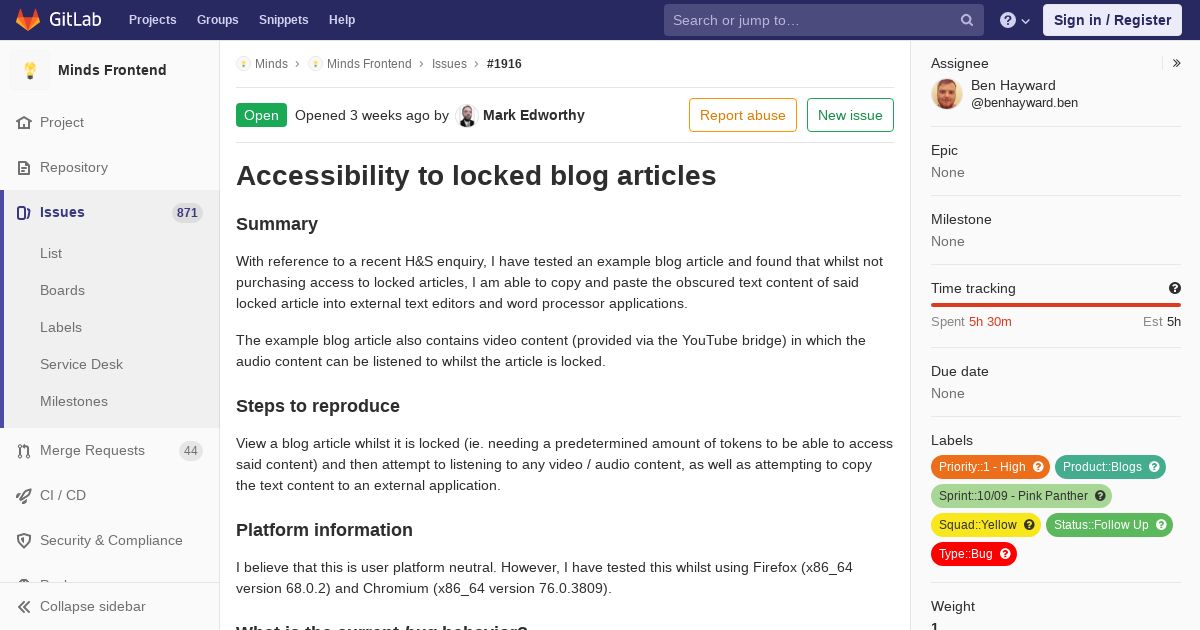Click the Project home icon
1200x630 pixels.
pos(24,122)
